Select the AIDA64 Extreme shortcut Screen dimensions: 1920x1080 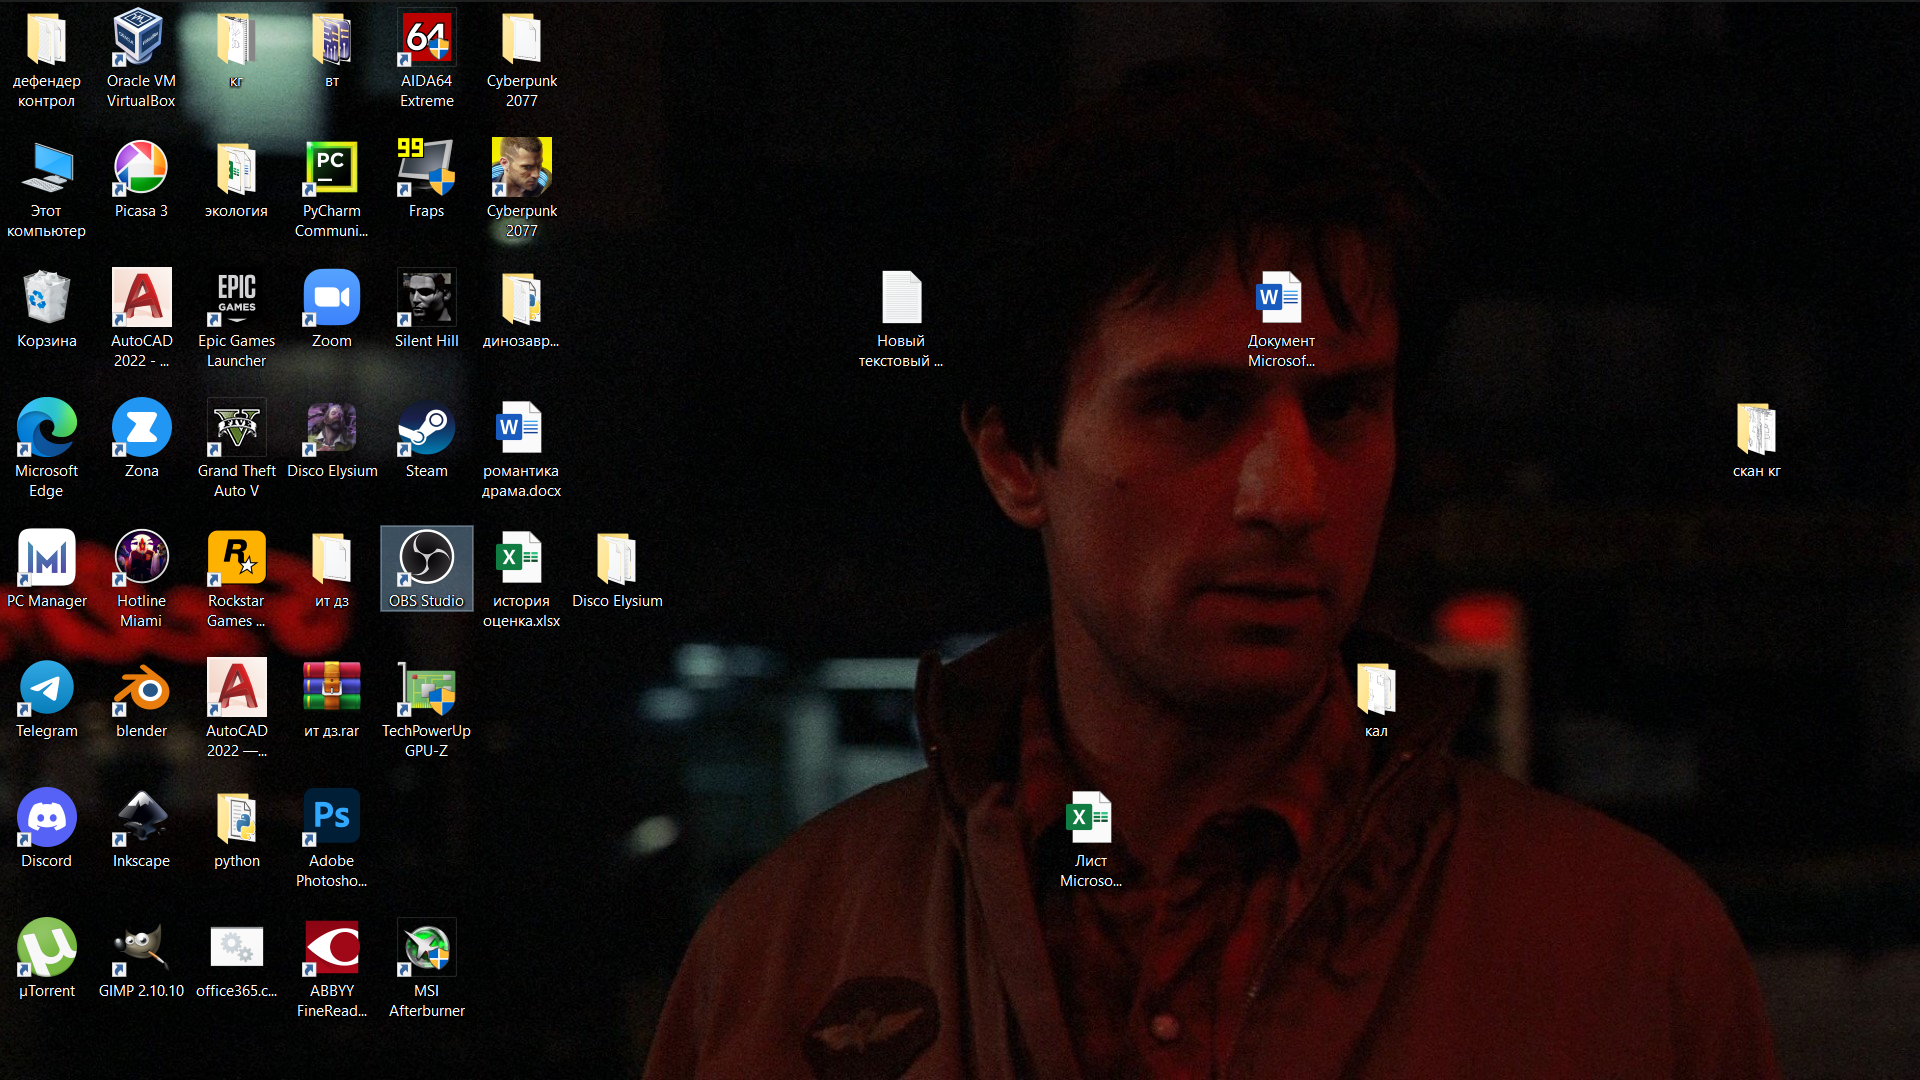pos(426,58)
